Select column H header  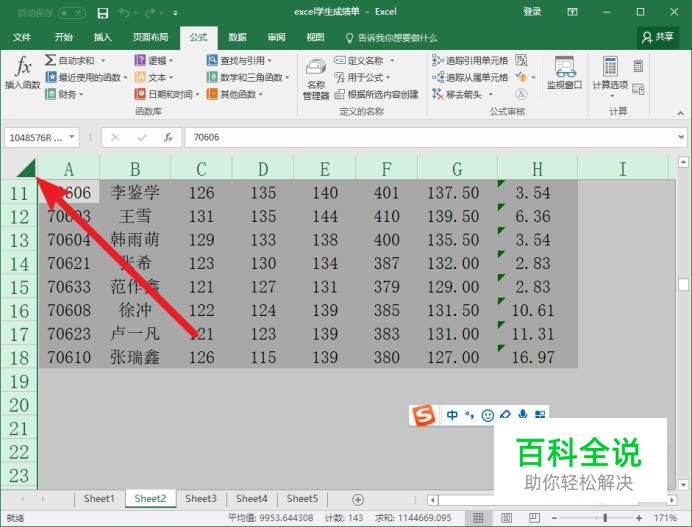pyautogui.click(x=537, y=169)
